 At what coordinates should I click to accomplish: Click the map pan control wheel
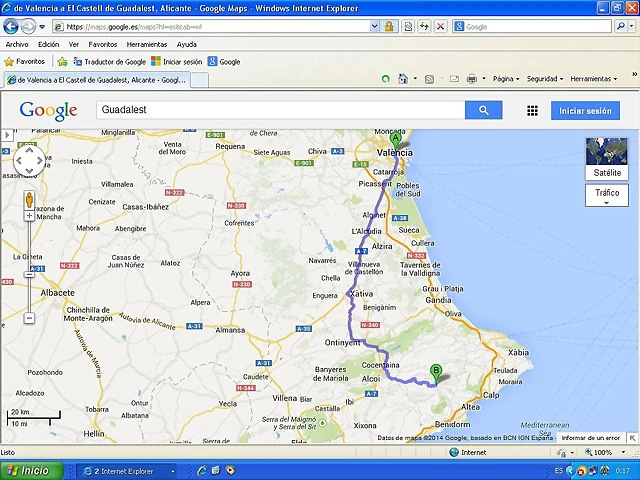tap(29, 161)
